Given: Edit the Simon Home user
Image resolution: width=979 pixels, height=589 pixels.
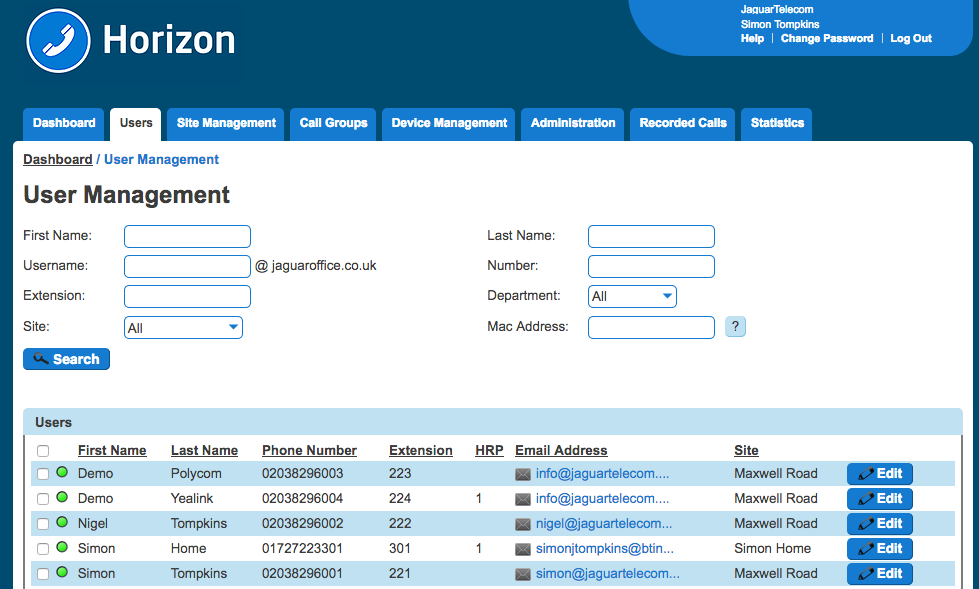Looking at the screenshot, I should point(879,548).
